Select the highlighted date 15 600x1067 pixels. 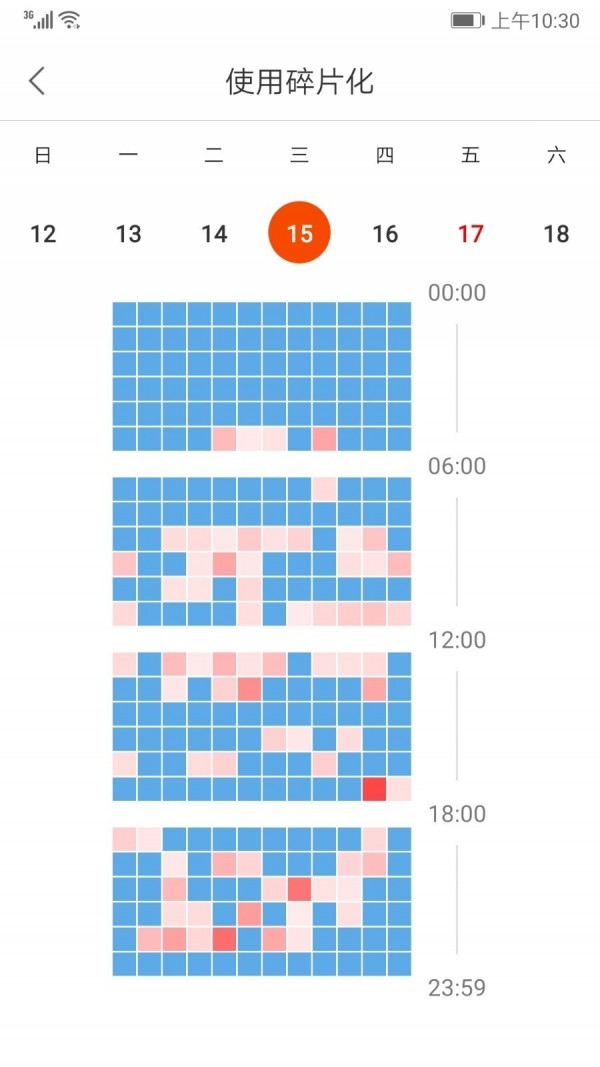[300, 231]
